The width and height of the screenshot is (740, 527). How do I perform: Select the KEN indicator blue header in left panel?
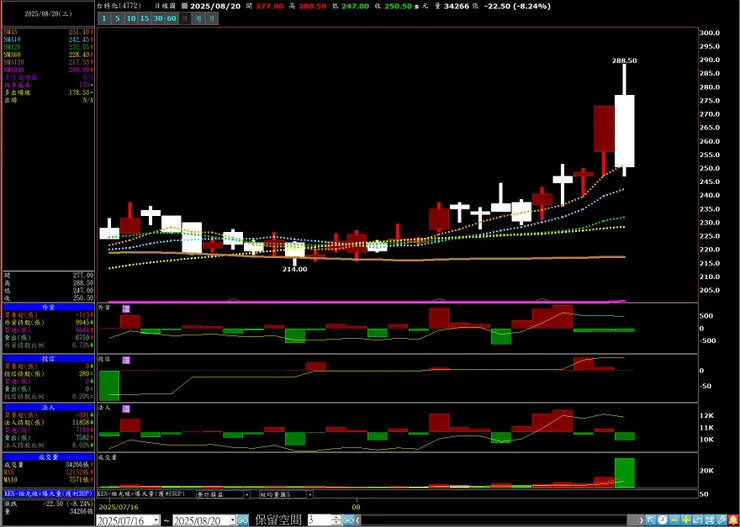49,494
